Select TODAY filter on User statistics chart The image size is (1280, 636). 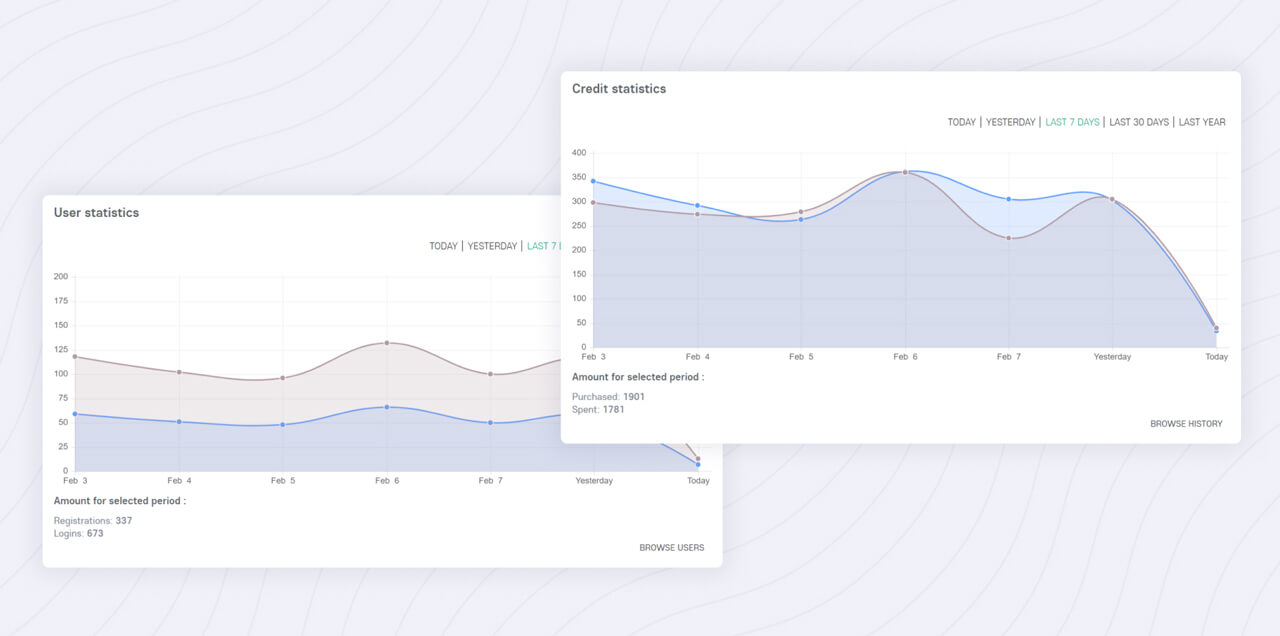click(x=443, y=245)
